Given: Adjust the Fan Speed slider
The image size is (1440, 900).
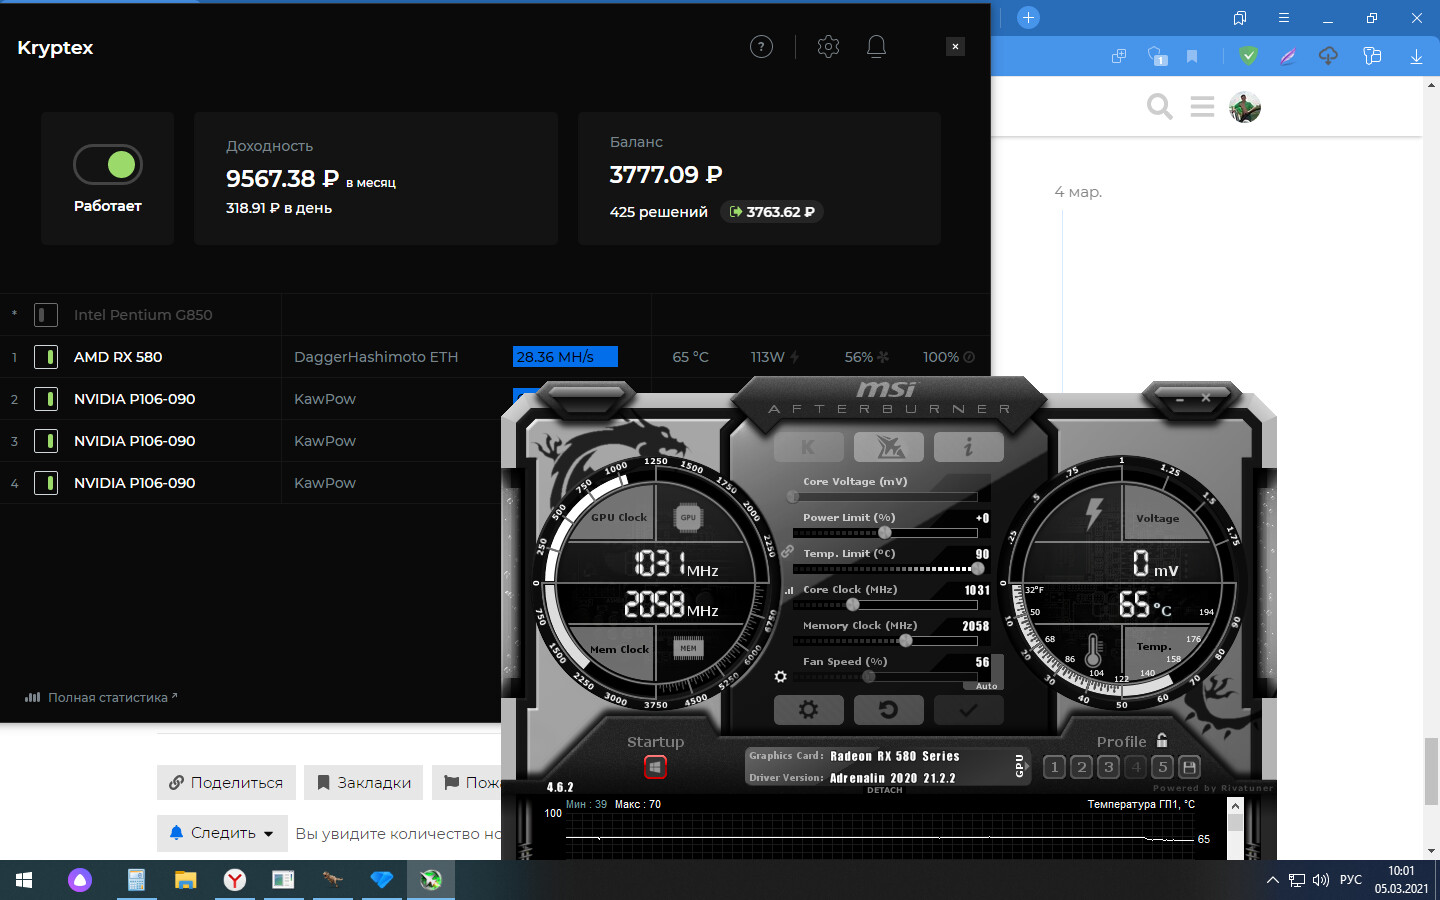Looking at the screenshot, I should tap(885, 676).
